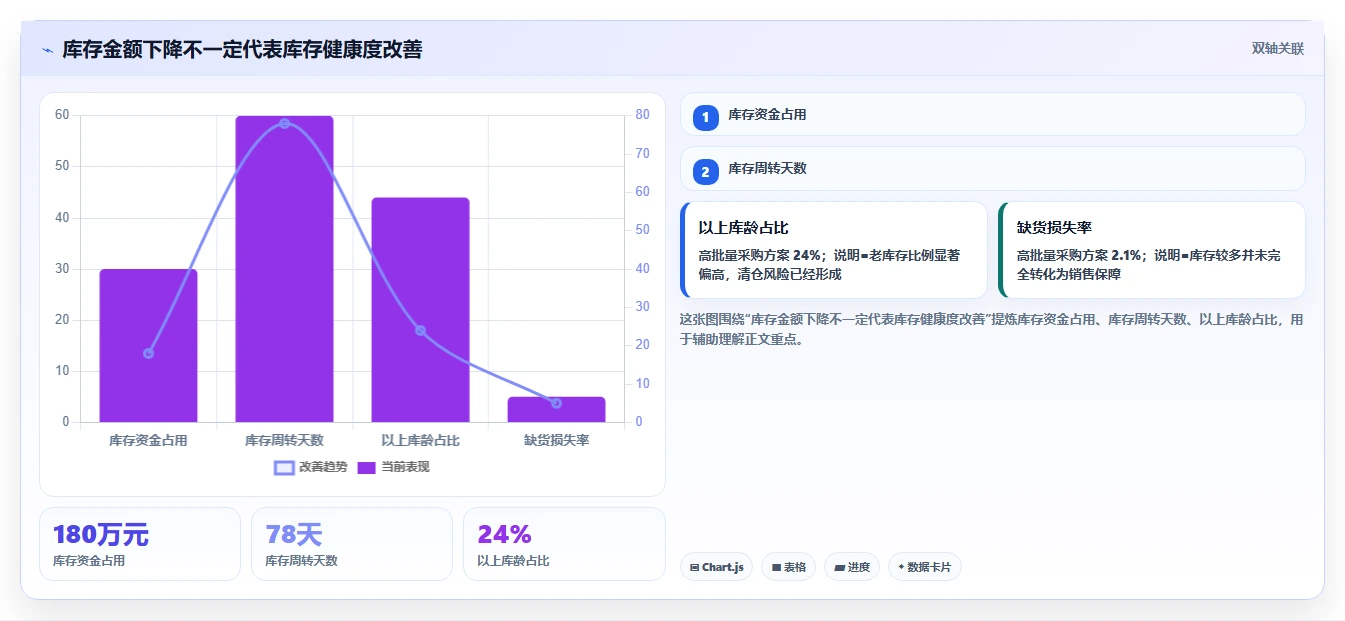Click the 数据卡片 tag chip

[x=925, y=567]
